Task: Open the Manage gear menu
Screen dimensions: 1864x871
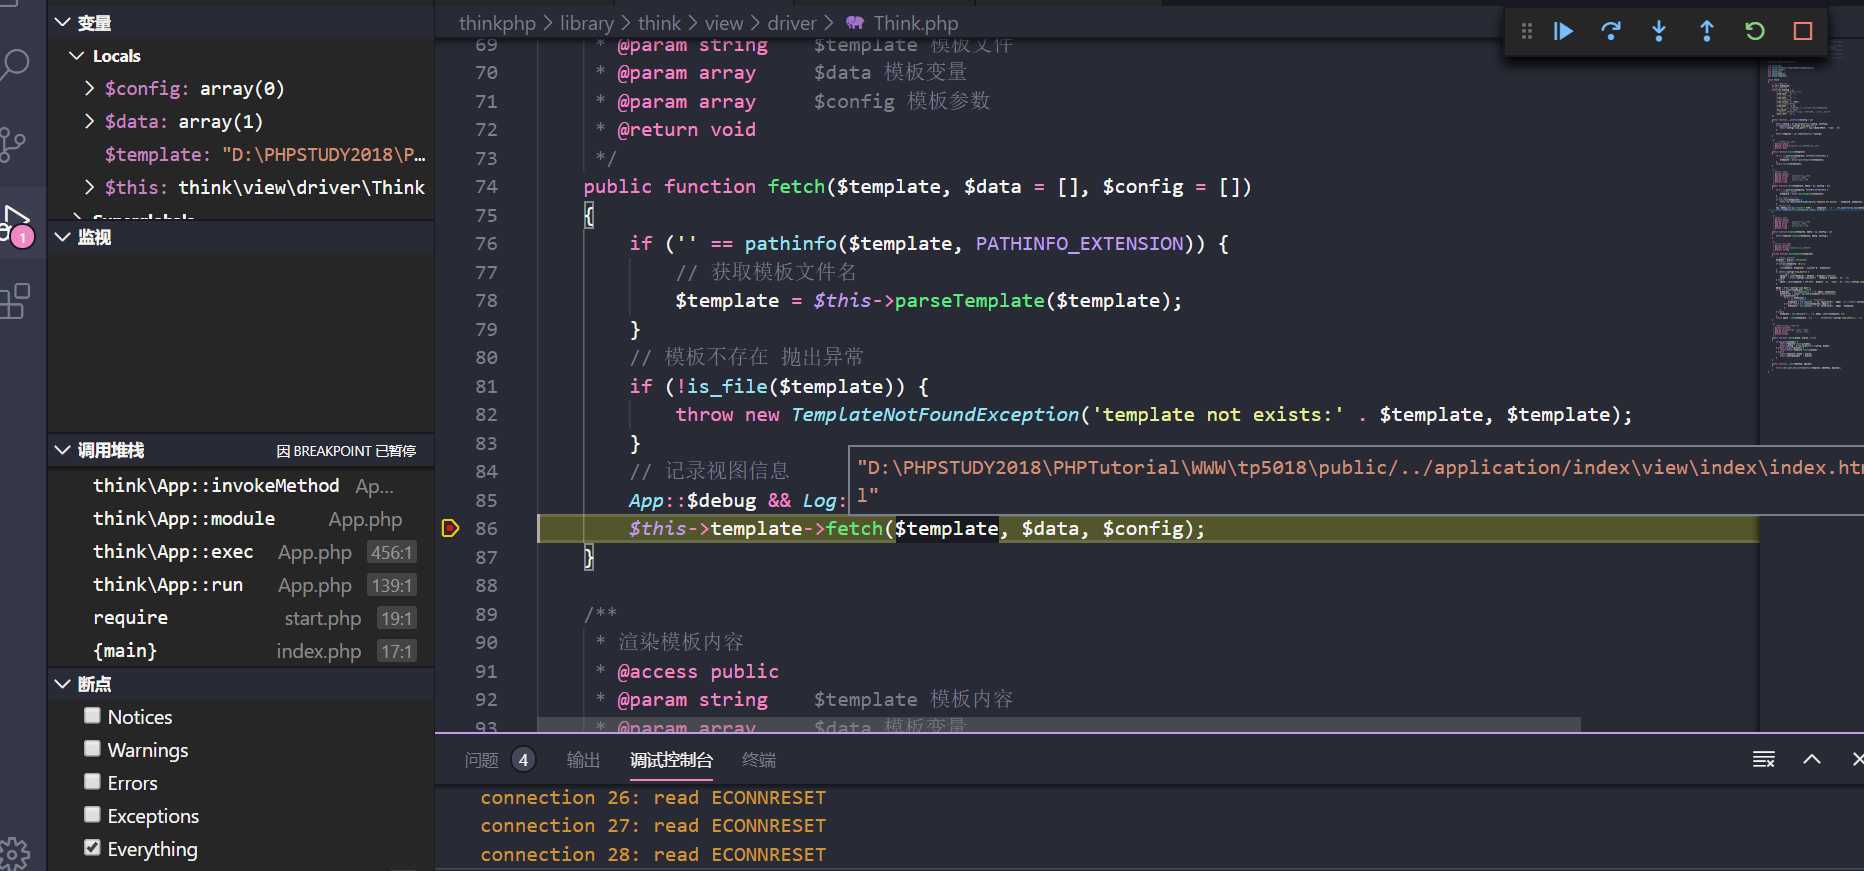Action: point(15,853)
